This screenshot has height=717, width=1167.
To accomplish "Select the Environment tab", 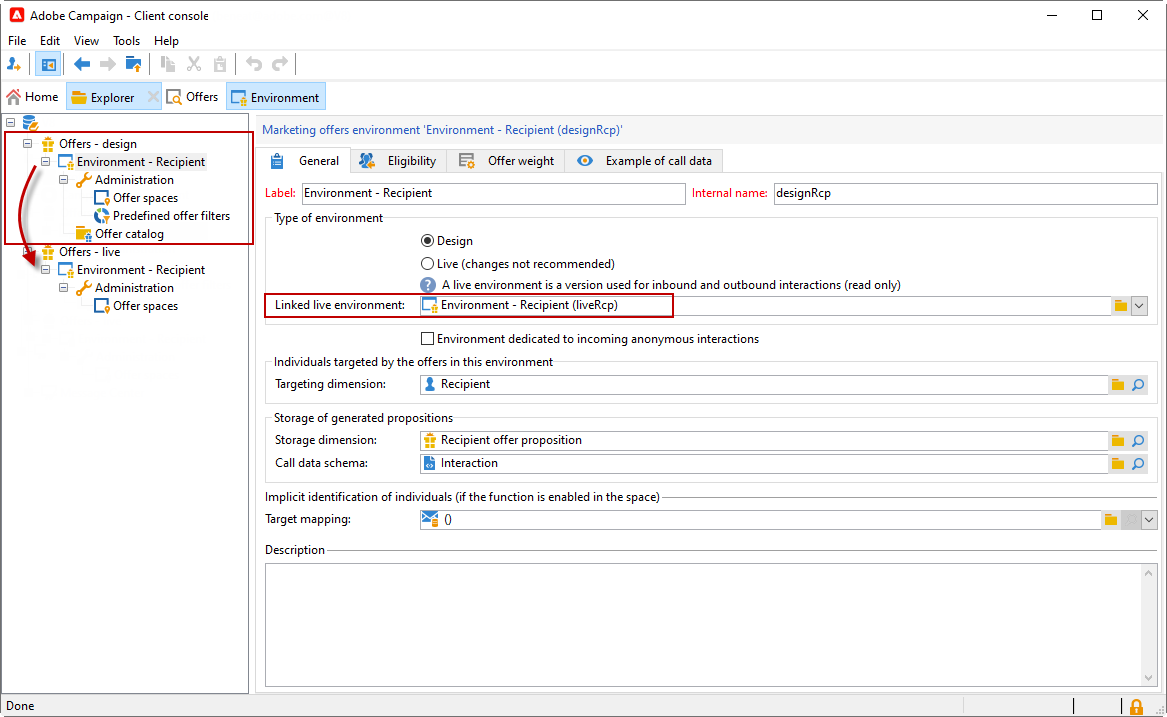I will click(276, 97).
